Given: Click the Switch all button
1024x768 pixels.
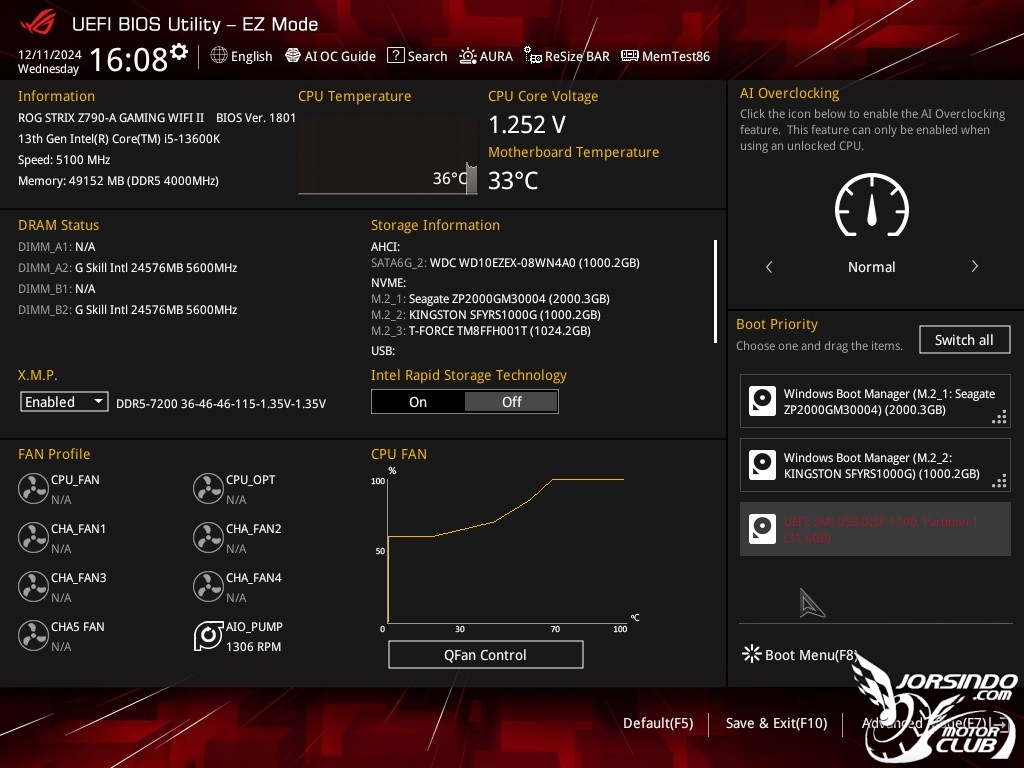Looking at the screenshot, I should point(964,340).
